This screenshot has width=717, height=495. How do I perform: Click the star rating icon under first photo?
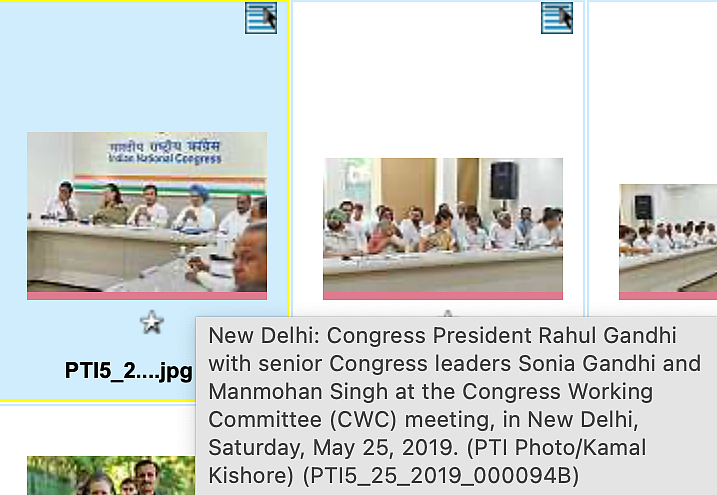point(152,322)
